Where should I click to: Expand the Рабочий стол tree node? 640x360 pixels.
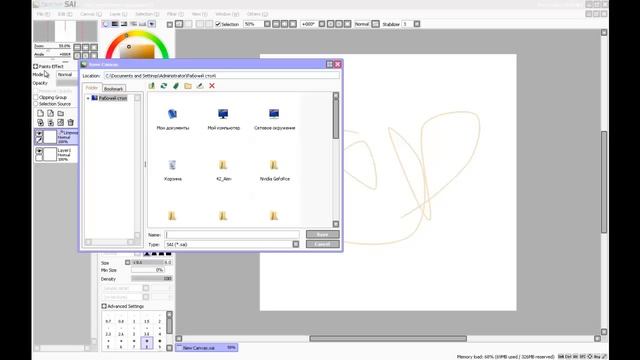click(x=88, y=98)
